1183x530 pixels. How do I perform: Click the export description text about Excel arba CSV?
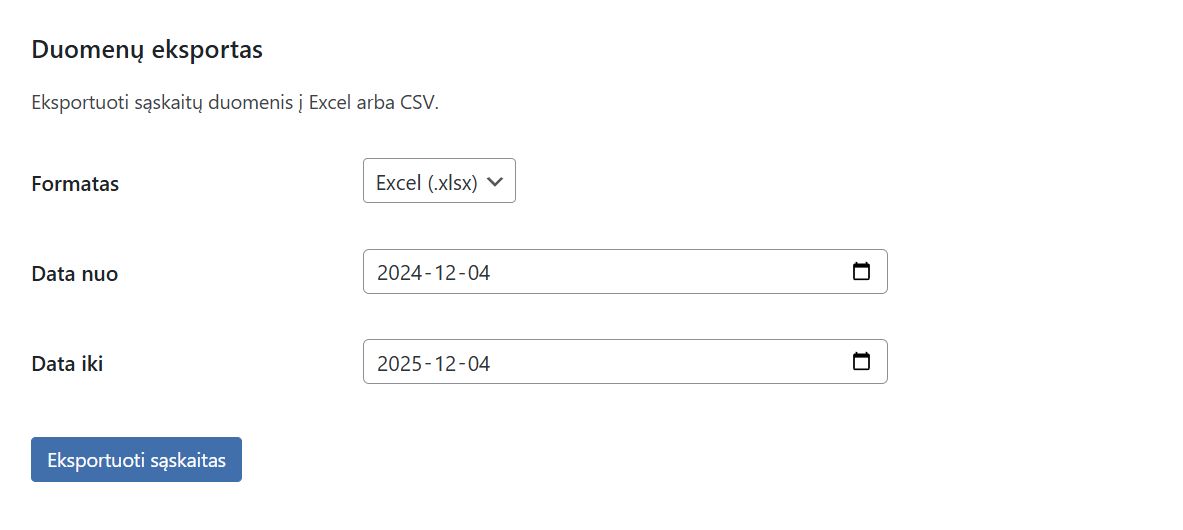[x=235, y=103]
